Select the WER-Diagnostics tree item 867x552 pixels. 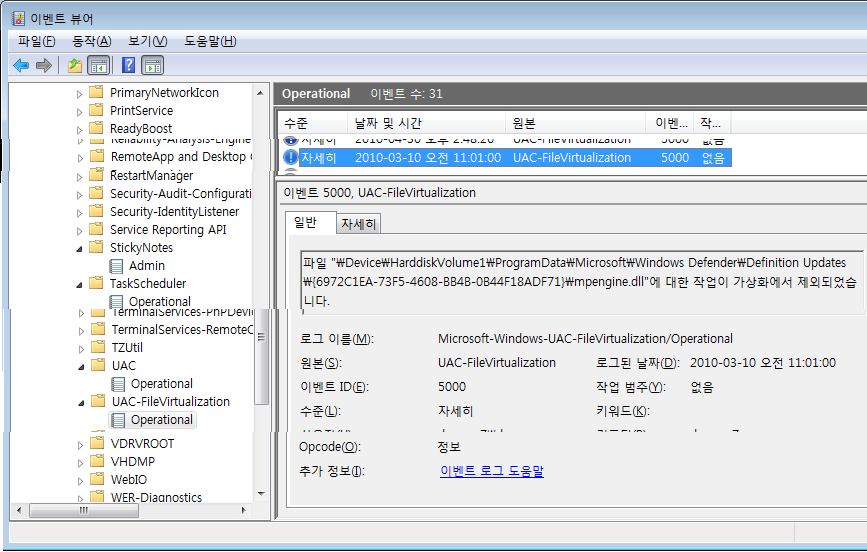156,497
